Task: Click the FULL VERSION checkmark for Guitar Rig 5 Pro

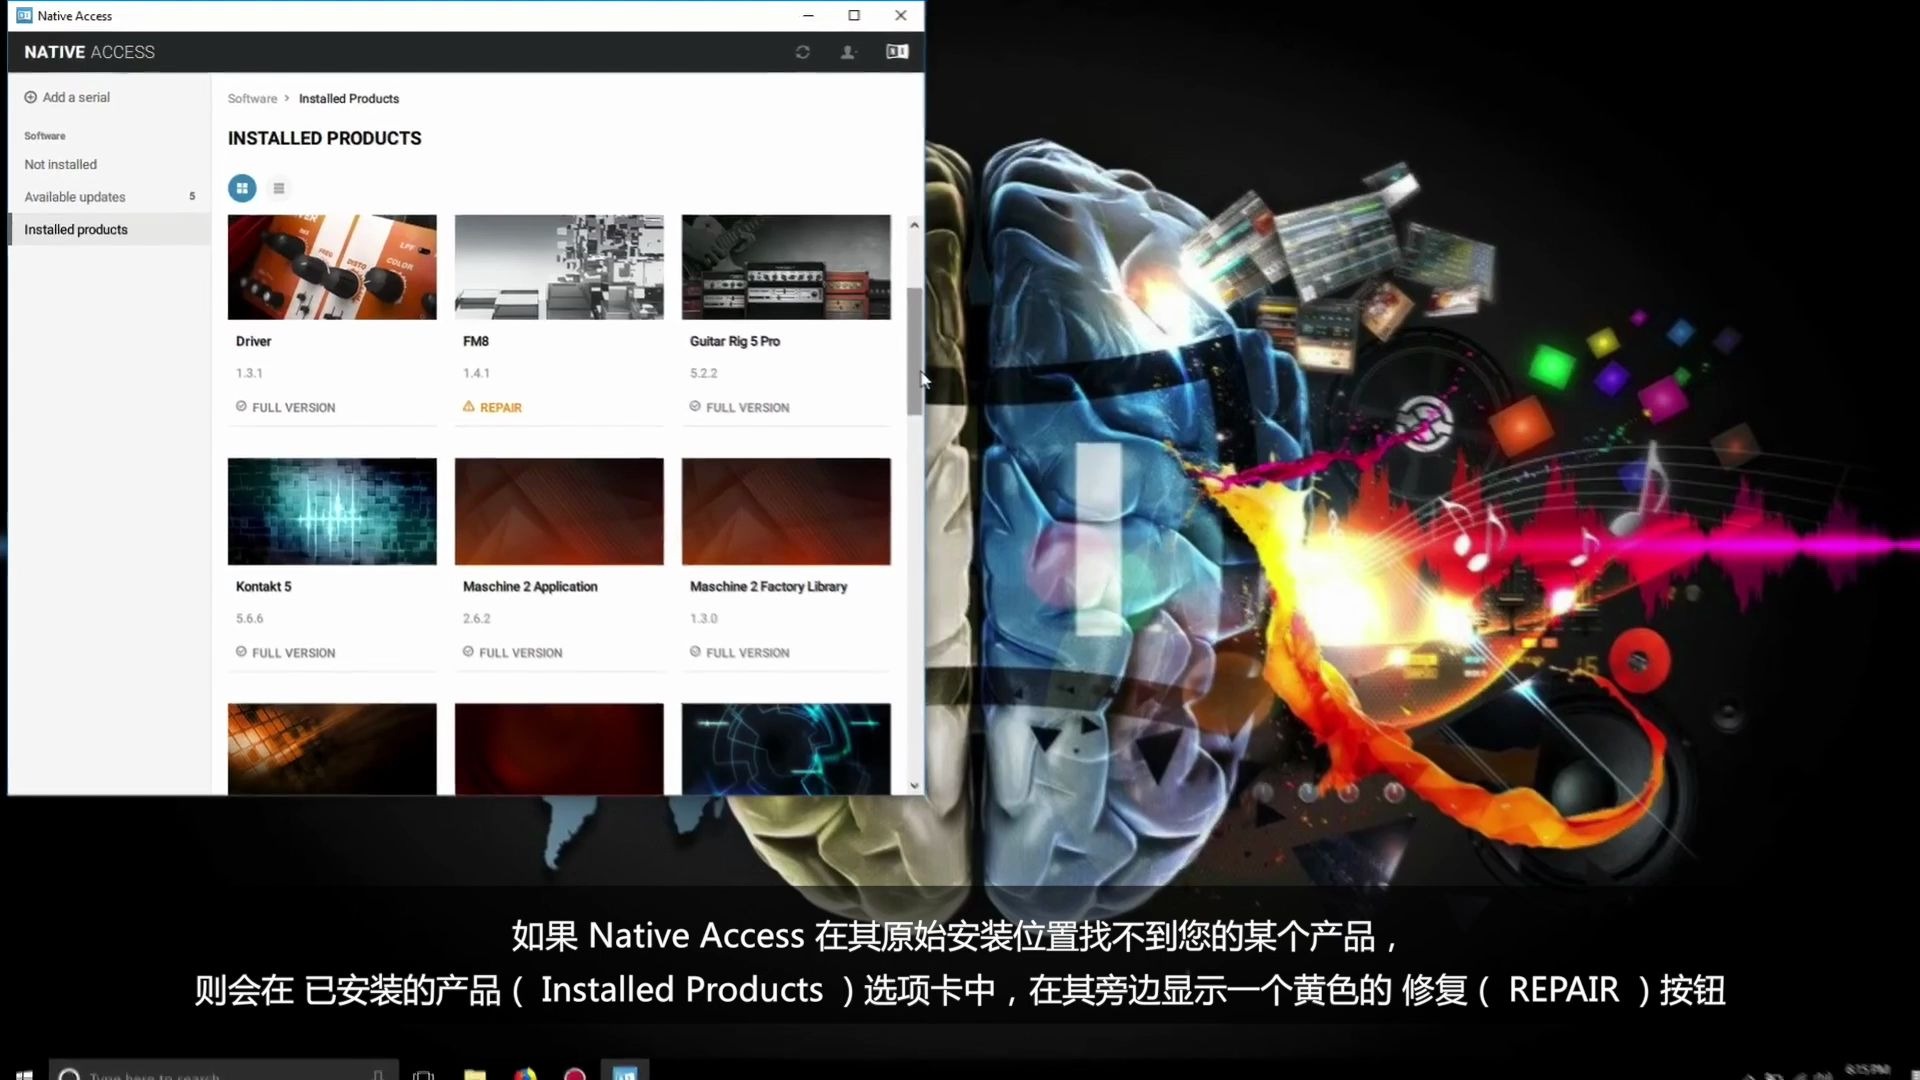Action: pos(694,406)
